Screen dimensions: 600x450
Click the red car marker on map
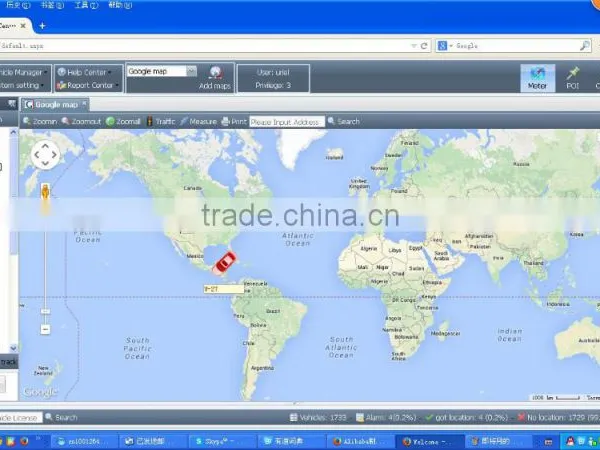pos(225,262)
